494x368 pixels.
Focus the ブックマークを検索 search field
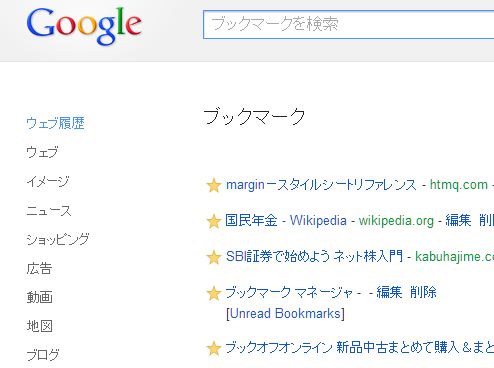pyautogui.click(x=349, y=24)
